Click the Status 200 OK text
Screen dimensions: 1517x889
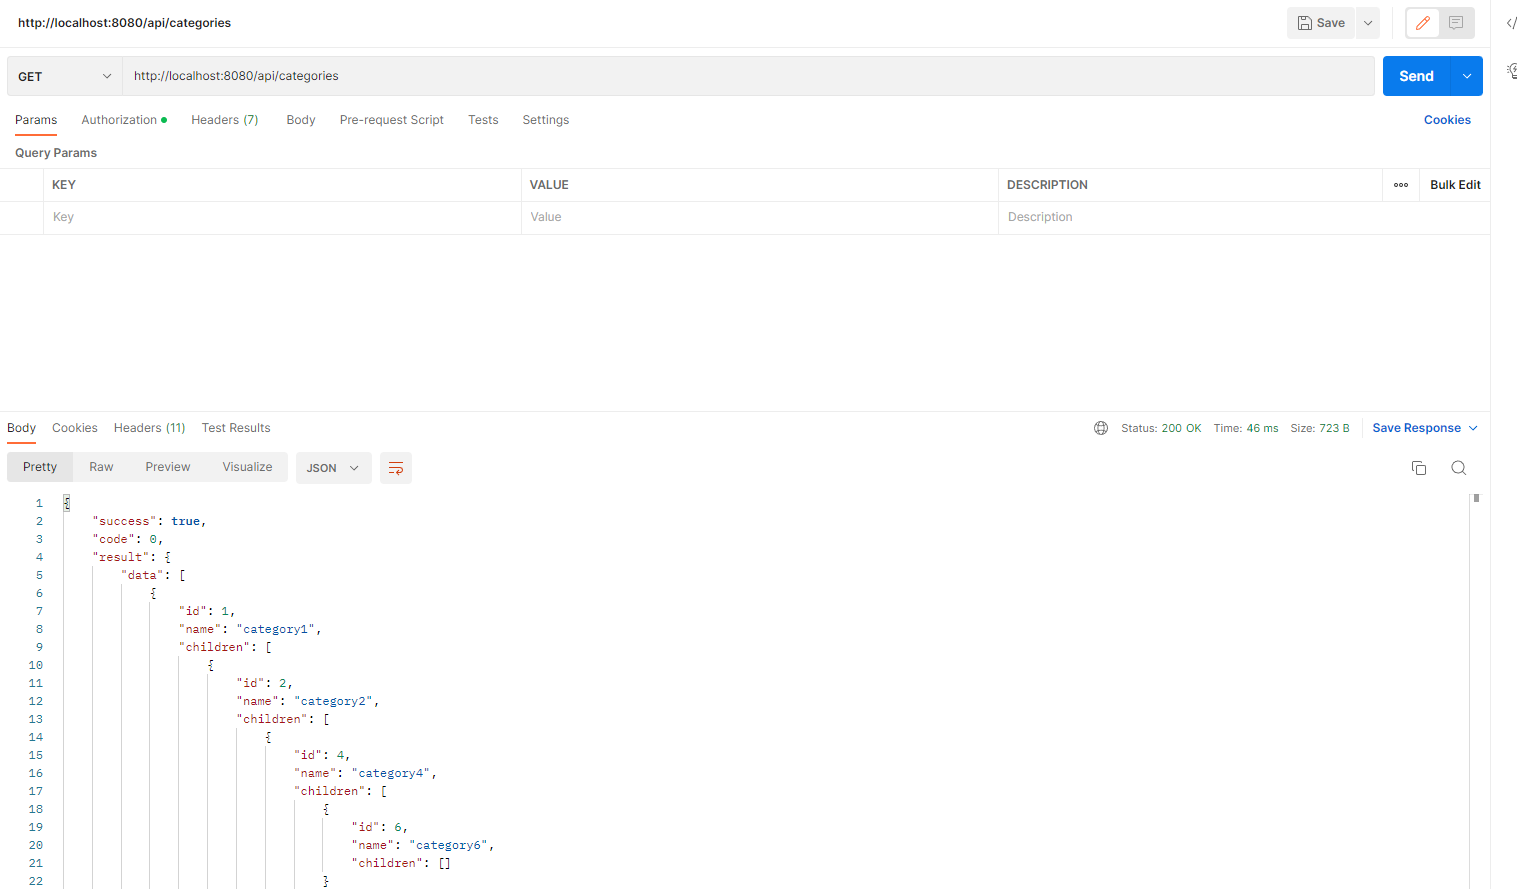point(1161,428)
